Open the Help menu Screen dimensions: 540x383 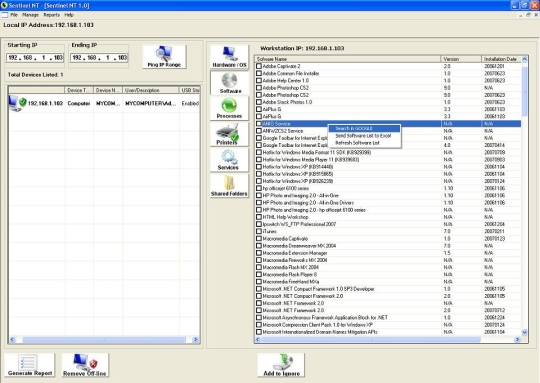(69, 15)
